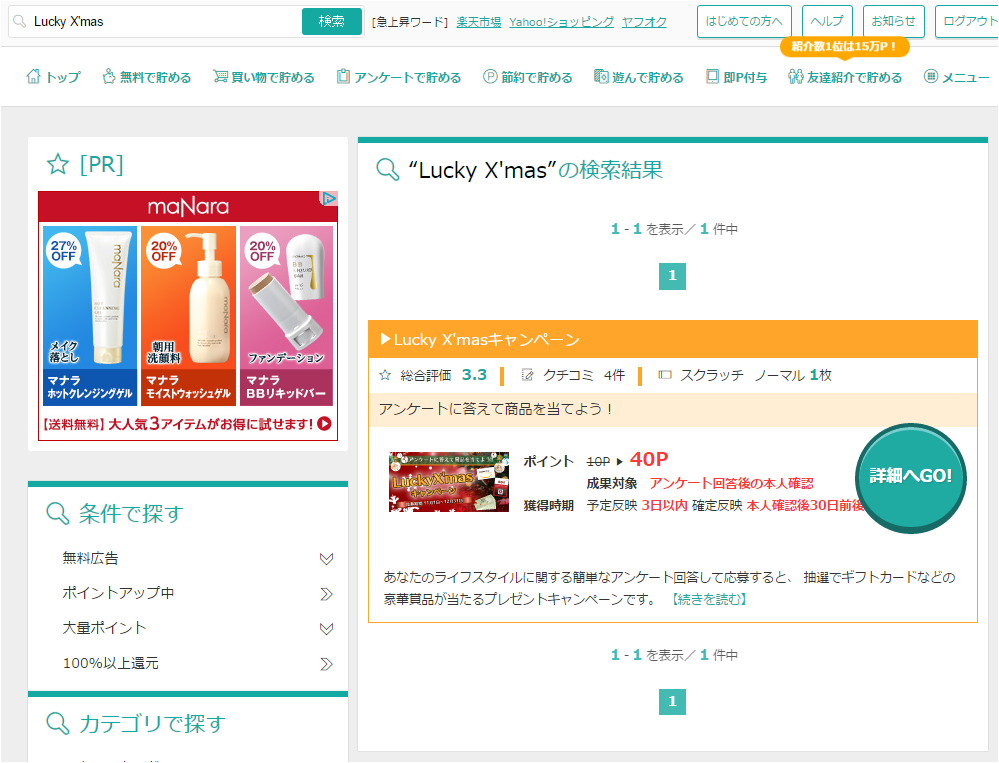This screenshot has height=763, width=999.
Task: Click the piggy bank icon for 無料で貯める
Action: pos(109,76)
